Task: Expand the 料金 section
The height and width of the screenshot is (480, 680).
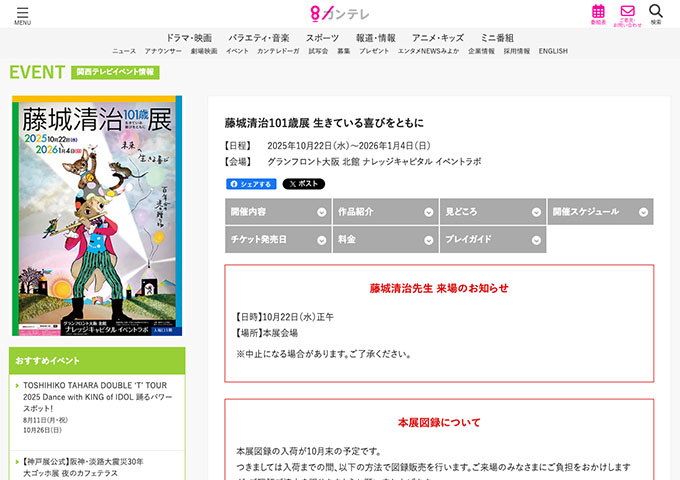Action: tap(386, 239)
